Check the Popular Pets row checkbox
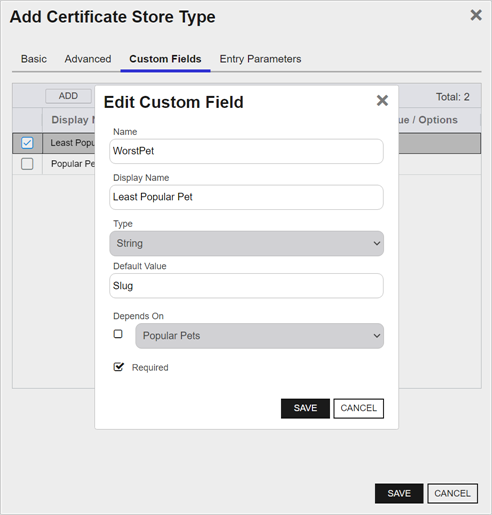The width and height of the screenshot is (492, 515). click(27, 164)
